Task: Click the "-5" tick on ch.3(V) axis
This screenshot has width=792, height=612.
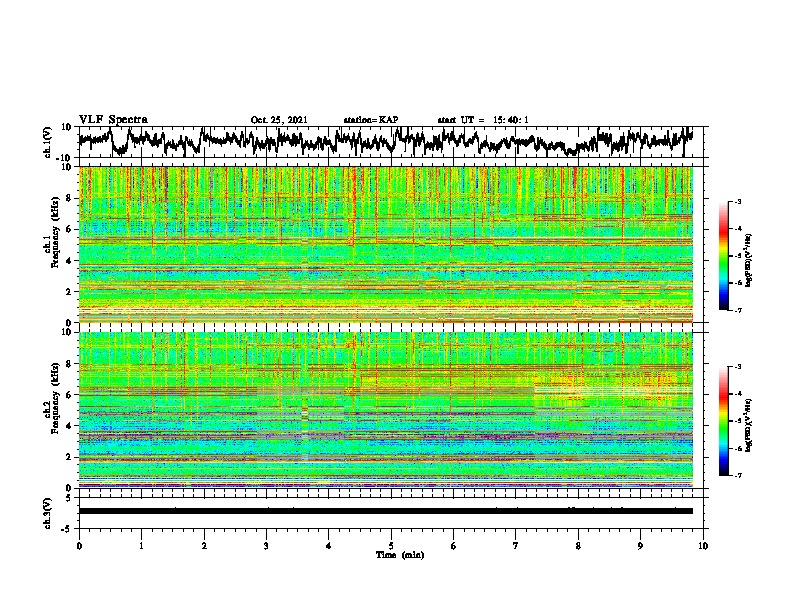Action: pos(68,529)
